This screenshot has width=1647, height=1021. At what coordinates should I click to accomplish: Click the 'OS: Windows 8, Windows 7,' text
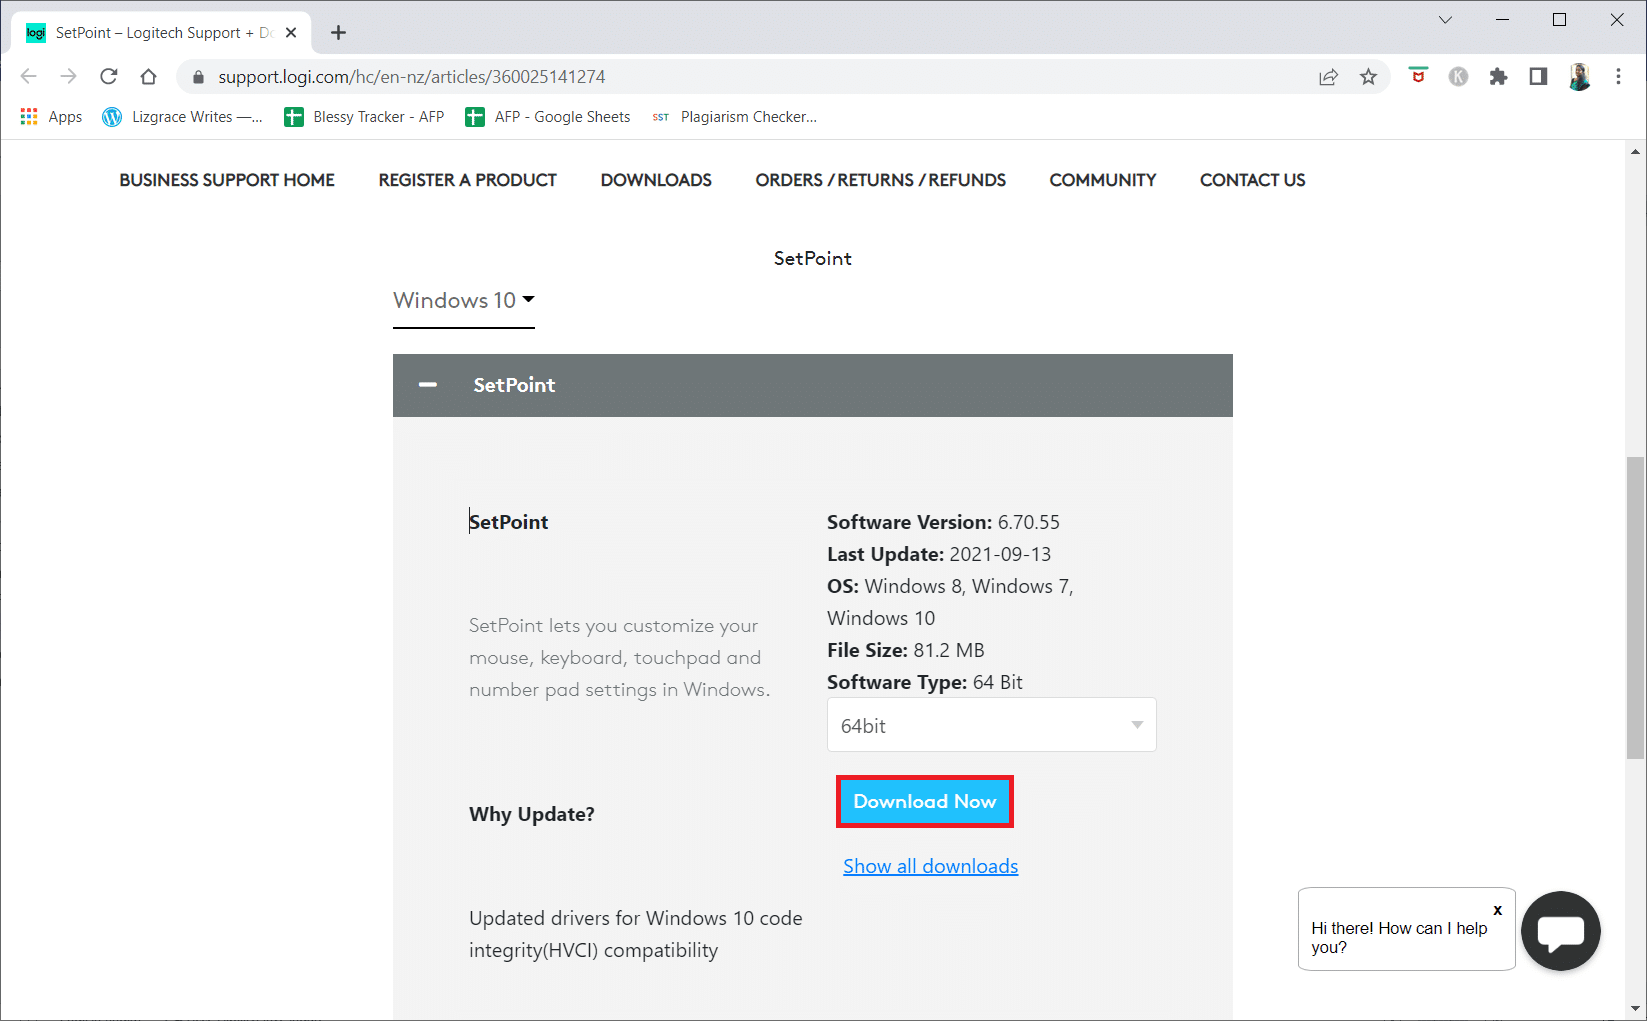click(x=950, y=586)
